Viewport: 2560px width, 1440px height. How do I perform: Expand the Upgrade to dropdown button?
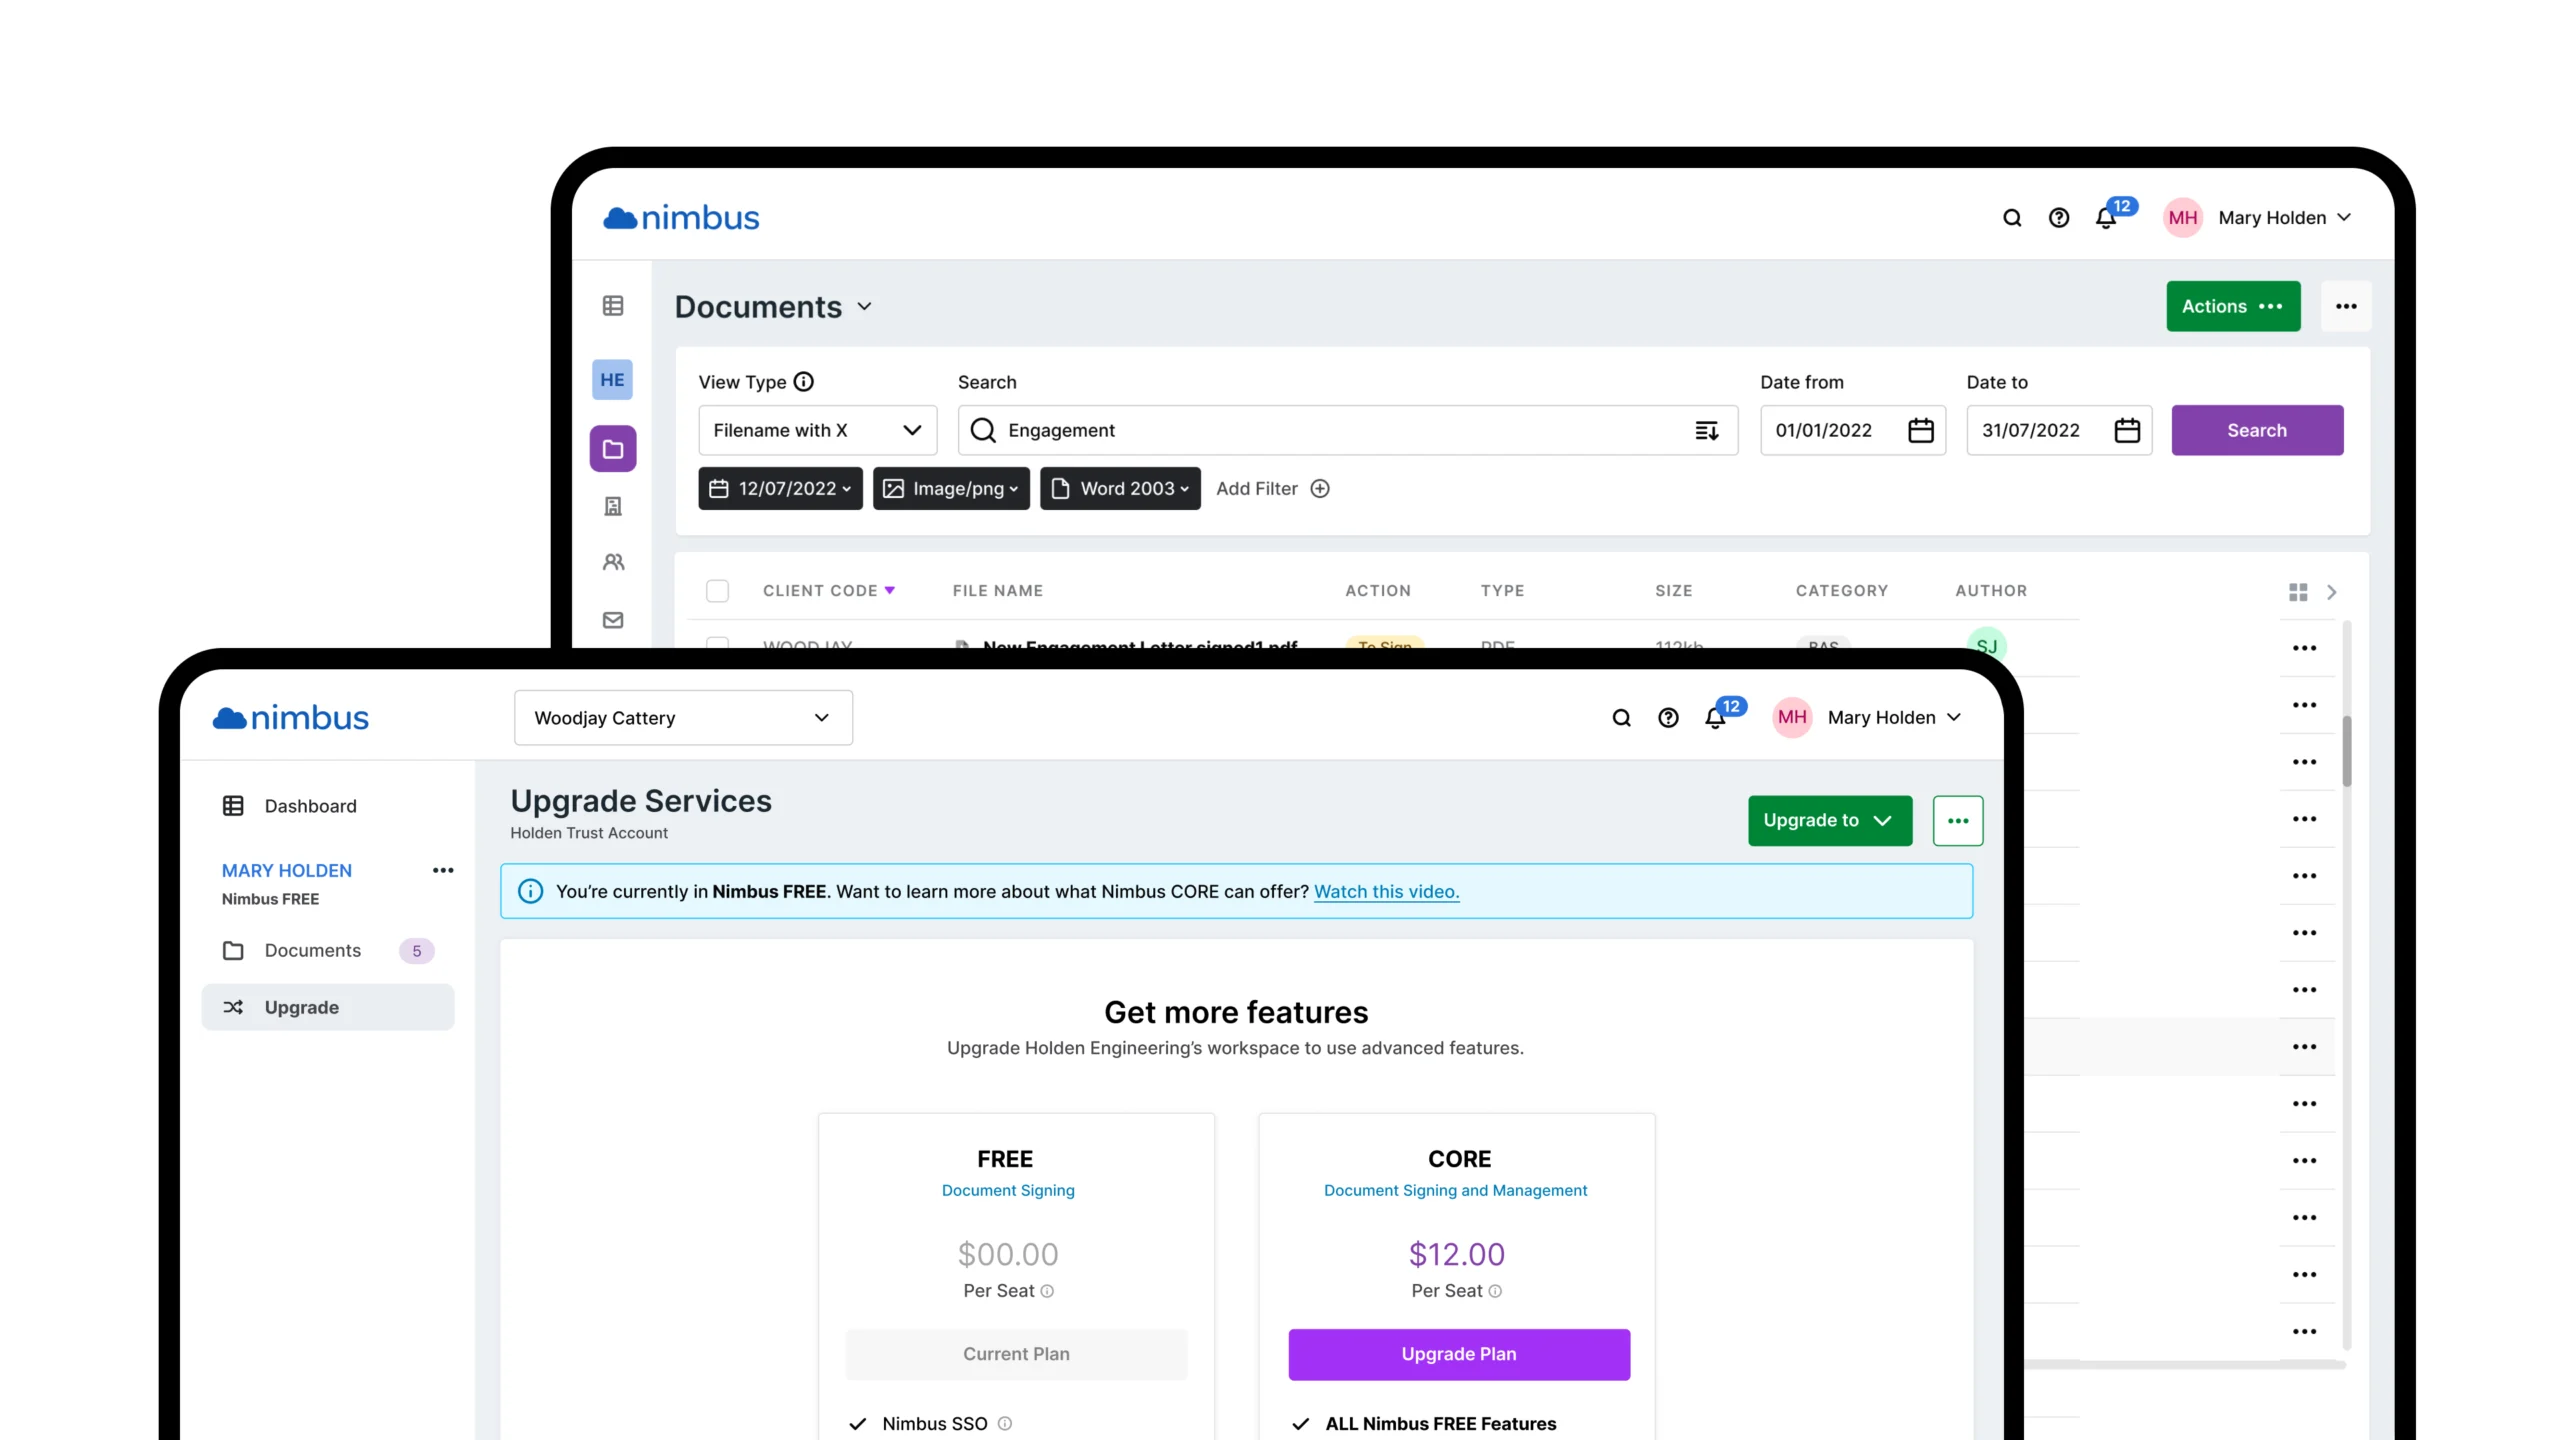pyautogui.click(x=1829, y=821)
